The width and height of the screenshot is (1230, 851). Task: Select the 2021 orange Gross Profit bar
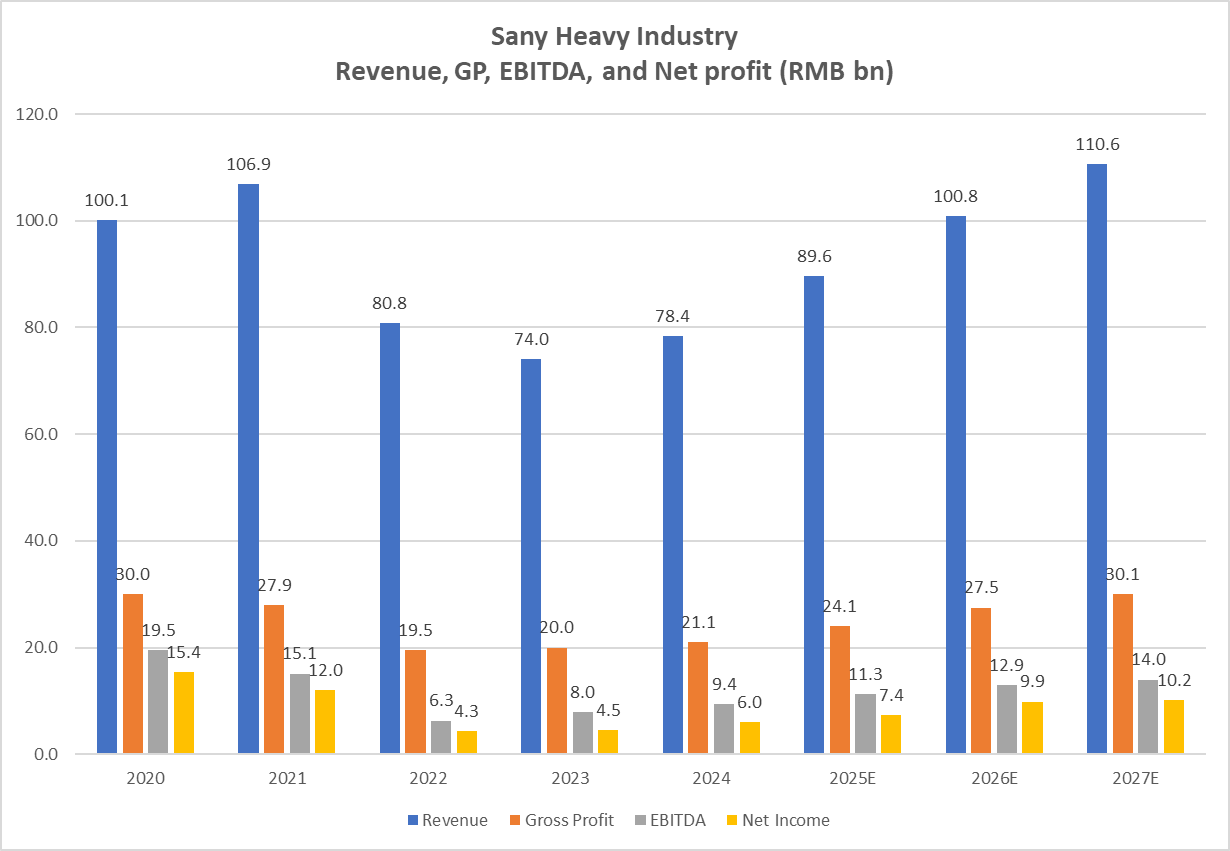274,679
